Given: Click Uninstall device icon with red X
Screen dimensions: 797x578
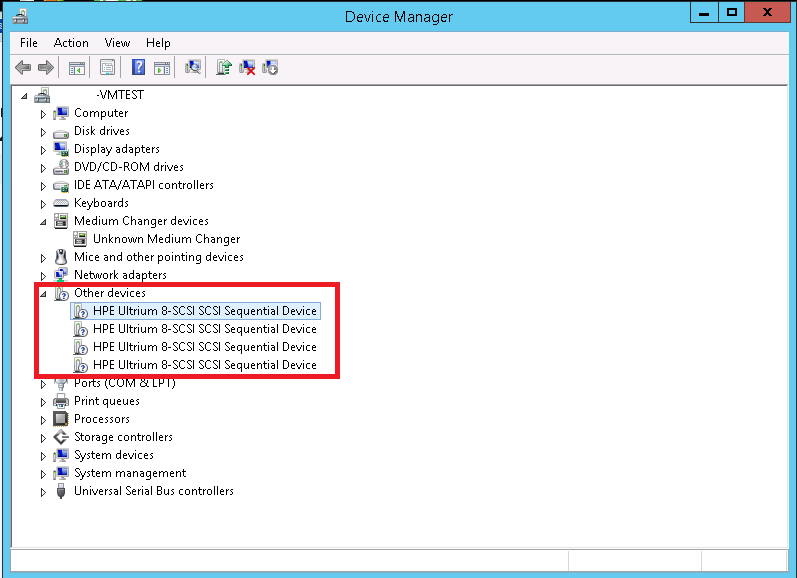Looking at the screenshot, I should click(247, 67).
